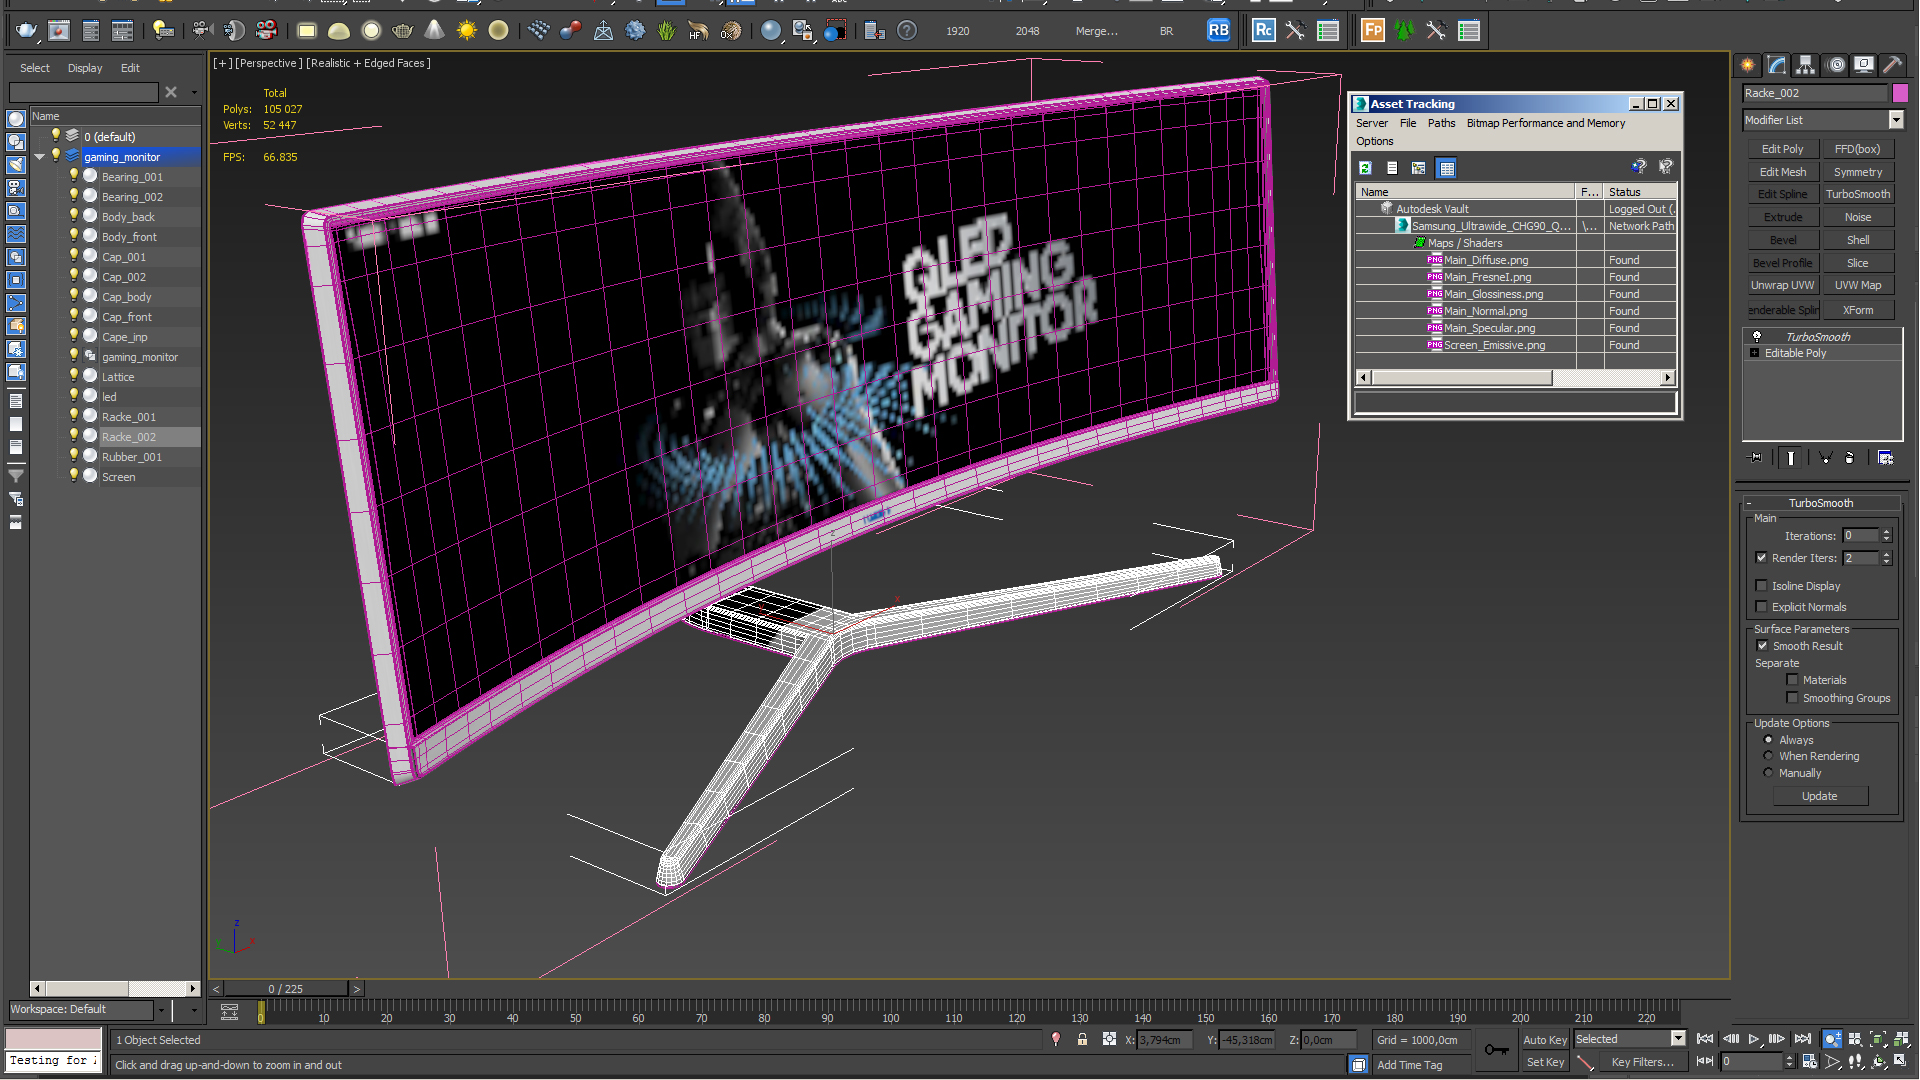Screen dimensions: 1920x1080
Task: Click the Play Animation button
Action: pyautogui.click(x=1754, y=1040)
